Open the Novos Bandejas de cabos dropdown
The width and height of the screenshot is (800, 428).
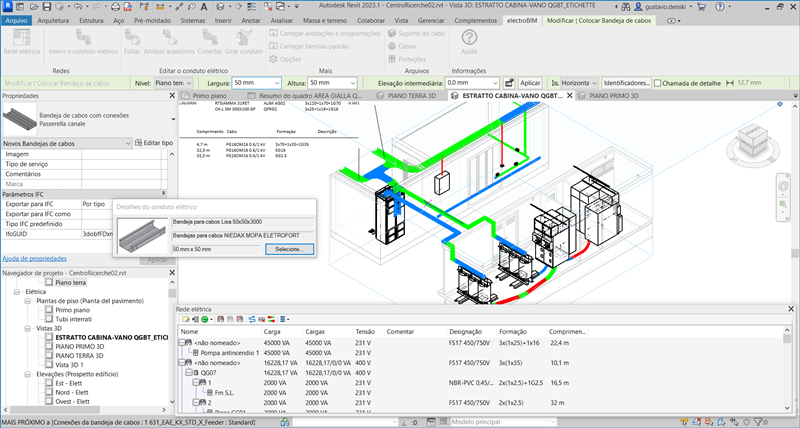[126, 144]
